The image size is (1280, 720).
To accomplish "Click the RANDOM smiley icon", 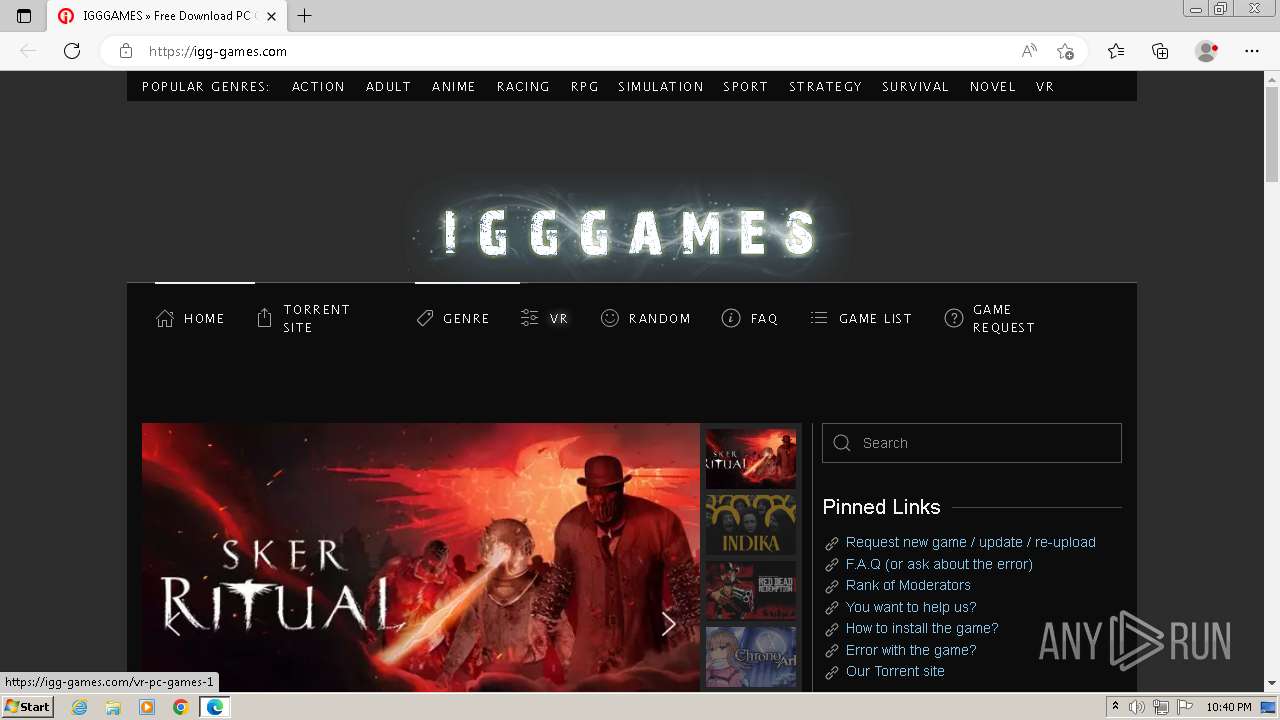I will point(609,318).
